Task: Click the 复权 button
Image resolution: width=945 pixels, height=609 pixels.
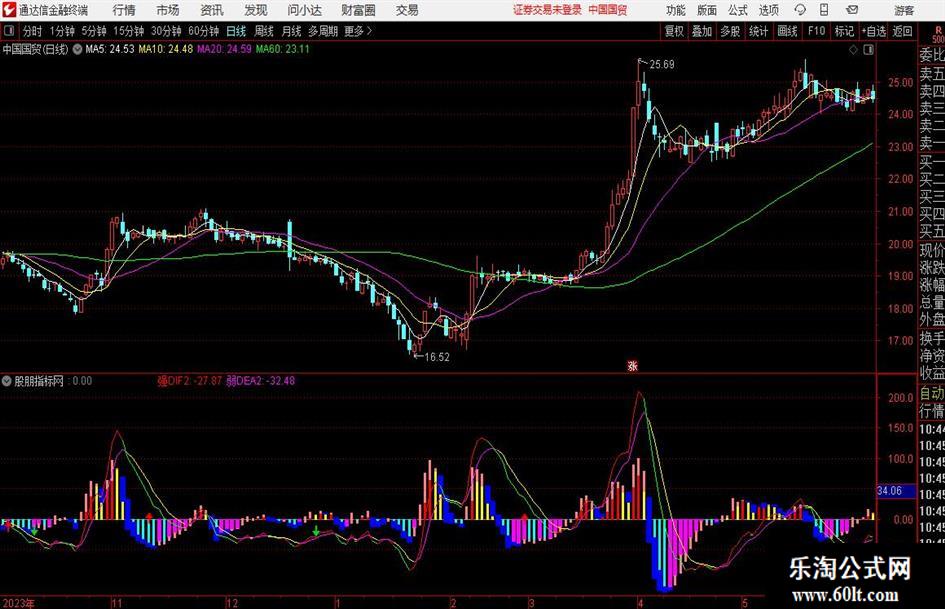Action: coord(674,31)
